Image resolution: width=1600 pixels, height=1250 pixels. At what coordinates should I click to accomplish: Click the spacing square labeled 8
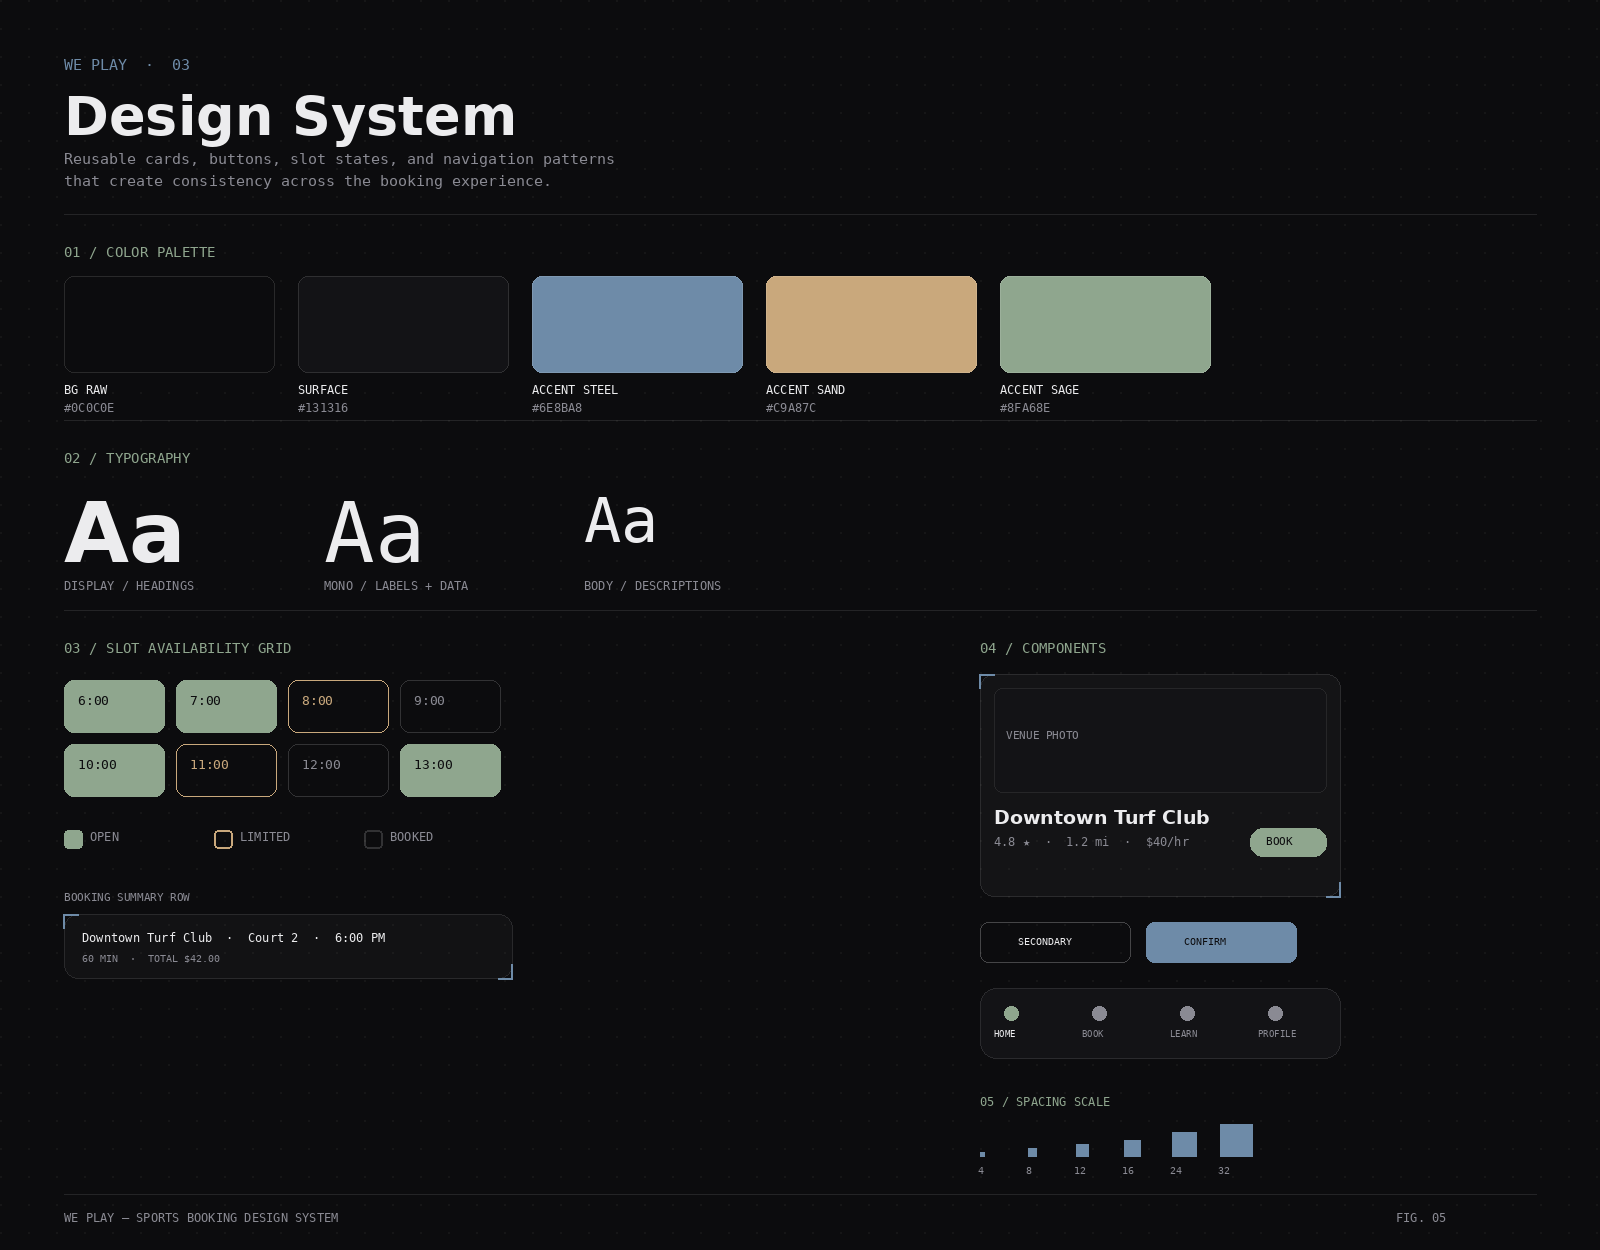click(x=1032, y=1152)
